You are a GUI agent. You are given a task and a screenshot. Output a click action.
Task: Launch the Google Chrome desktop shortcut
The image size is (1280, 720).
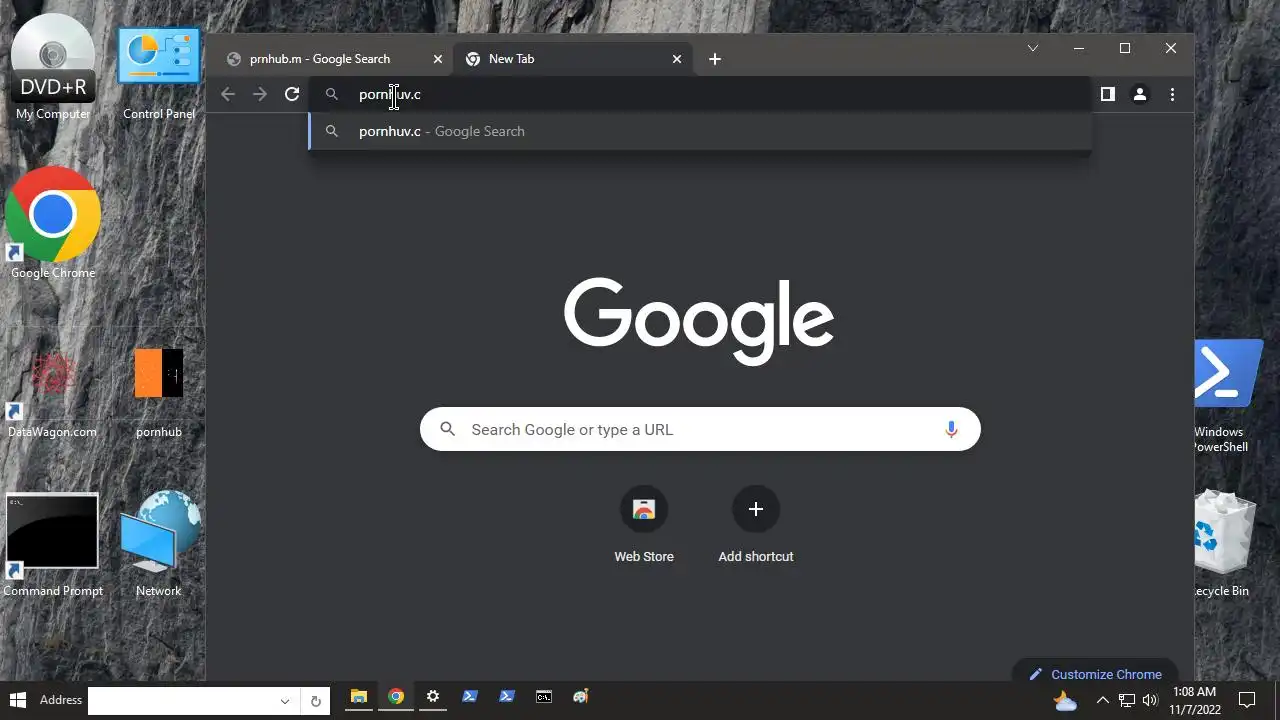pyautogui.click(x=53, y=224)
